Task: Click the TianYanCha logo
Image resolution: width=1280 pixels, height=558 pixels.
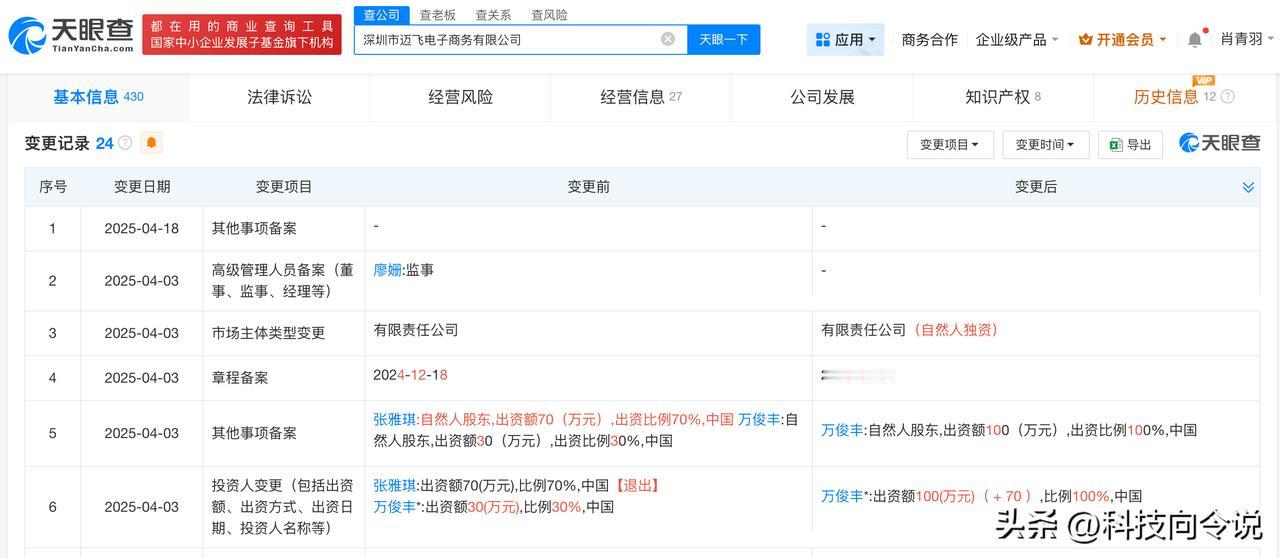Action: click(x=71, y=35)
